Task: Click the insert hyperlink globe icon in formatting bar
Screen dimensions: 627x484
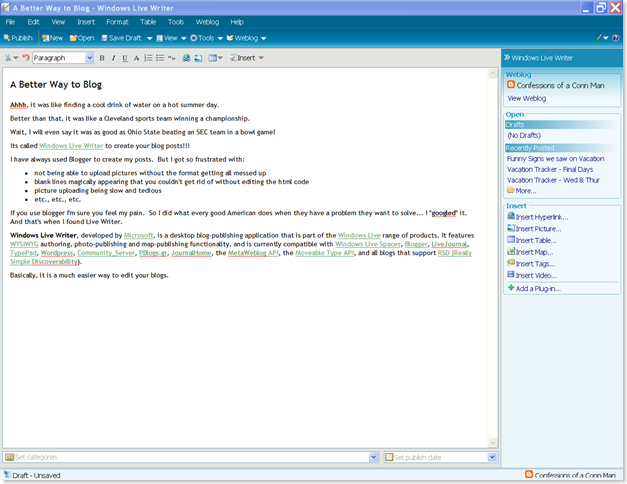Action: [186, 58]
